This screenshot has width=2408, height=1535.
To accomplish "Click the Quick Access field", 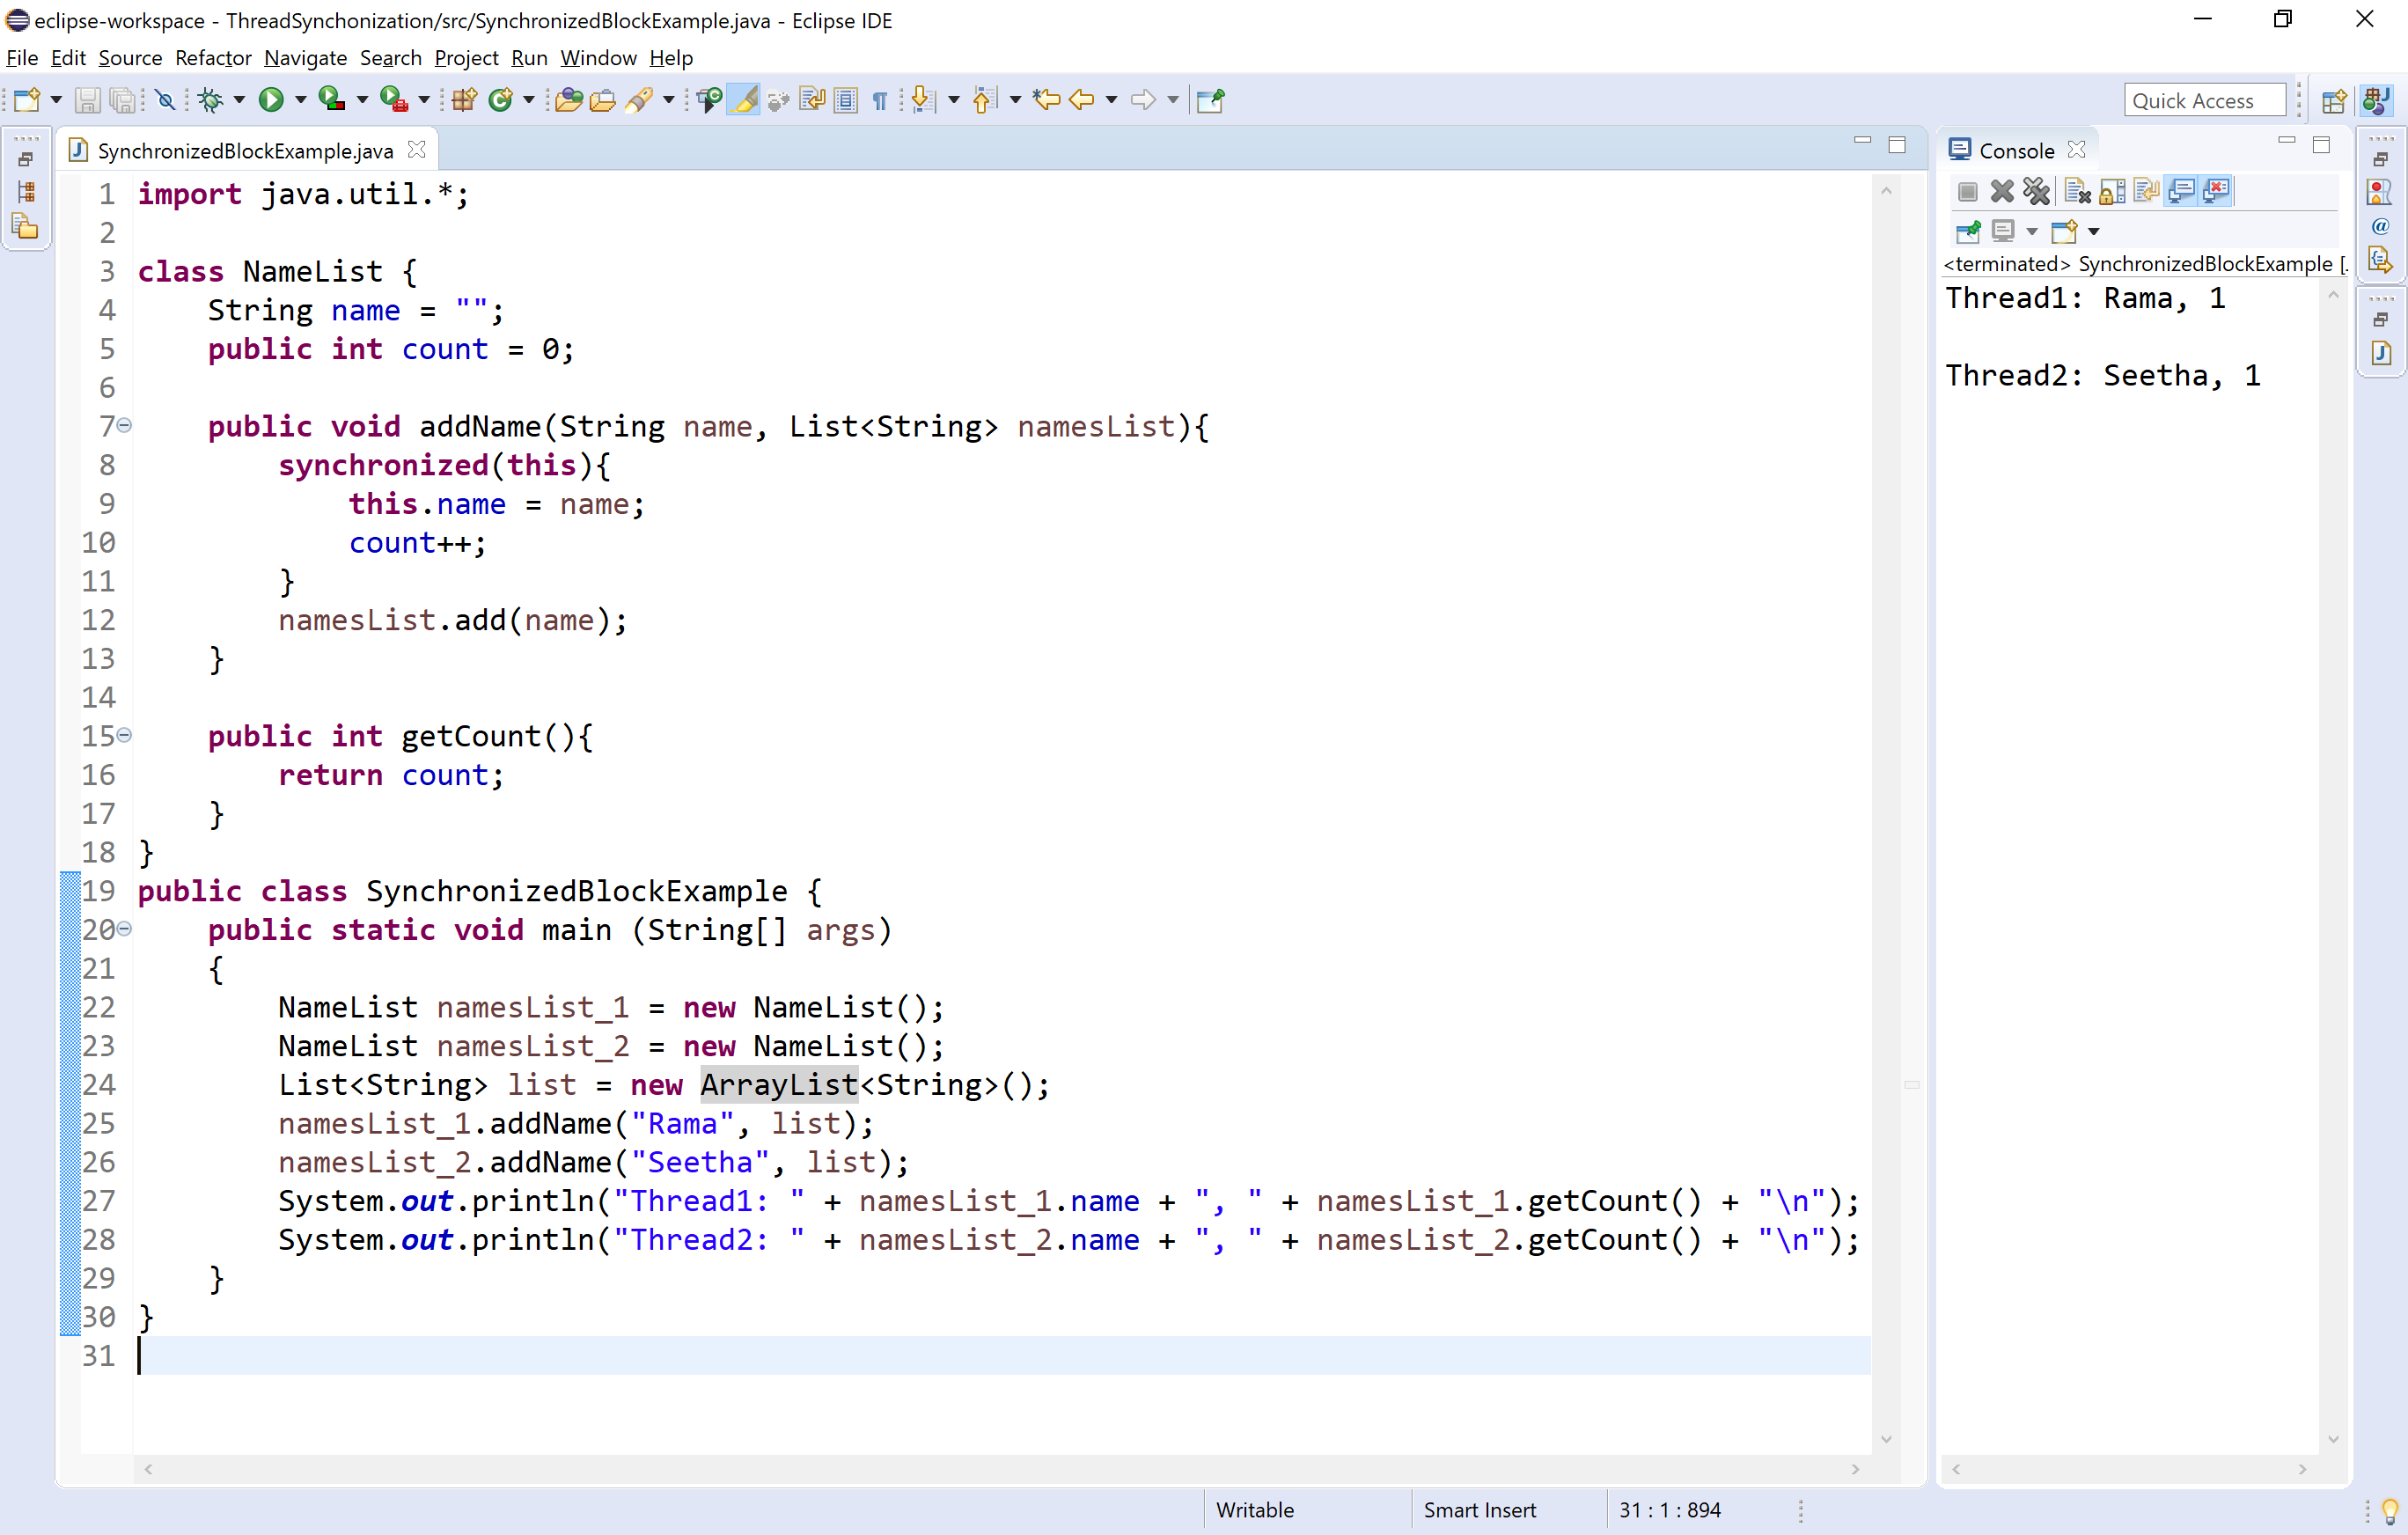I will [x=2204, y=100].
